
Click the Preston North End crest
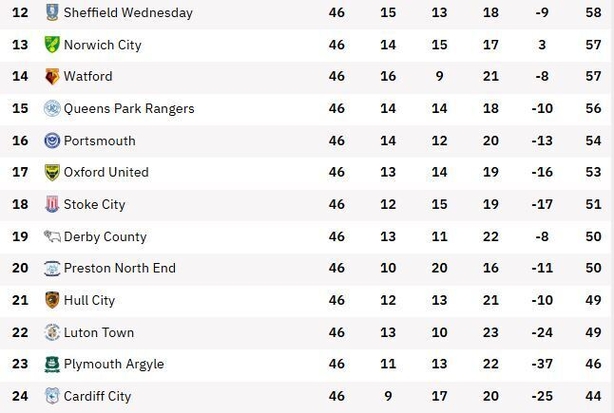click(x=52, y=269)
